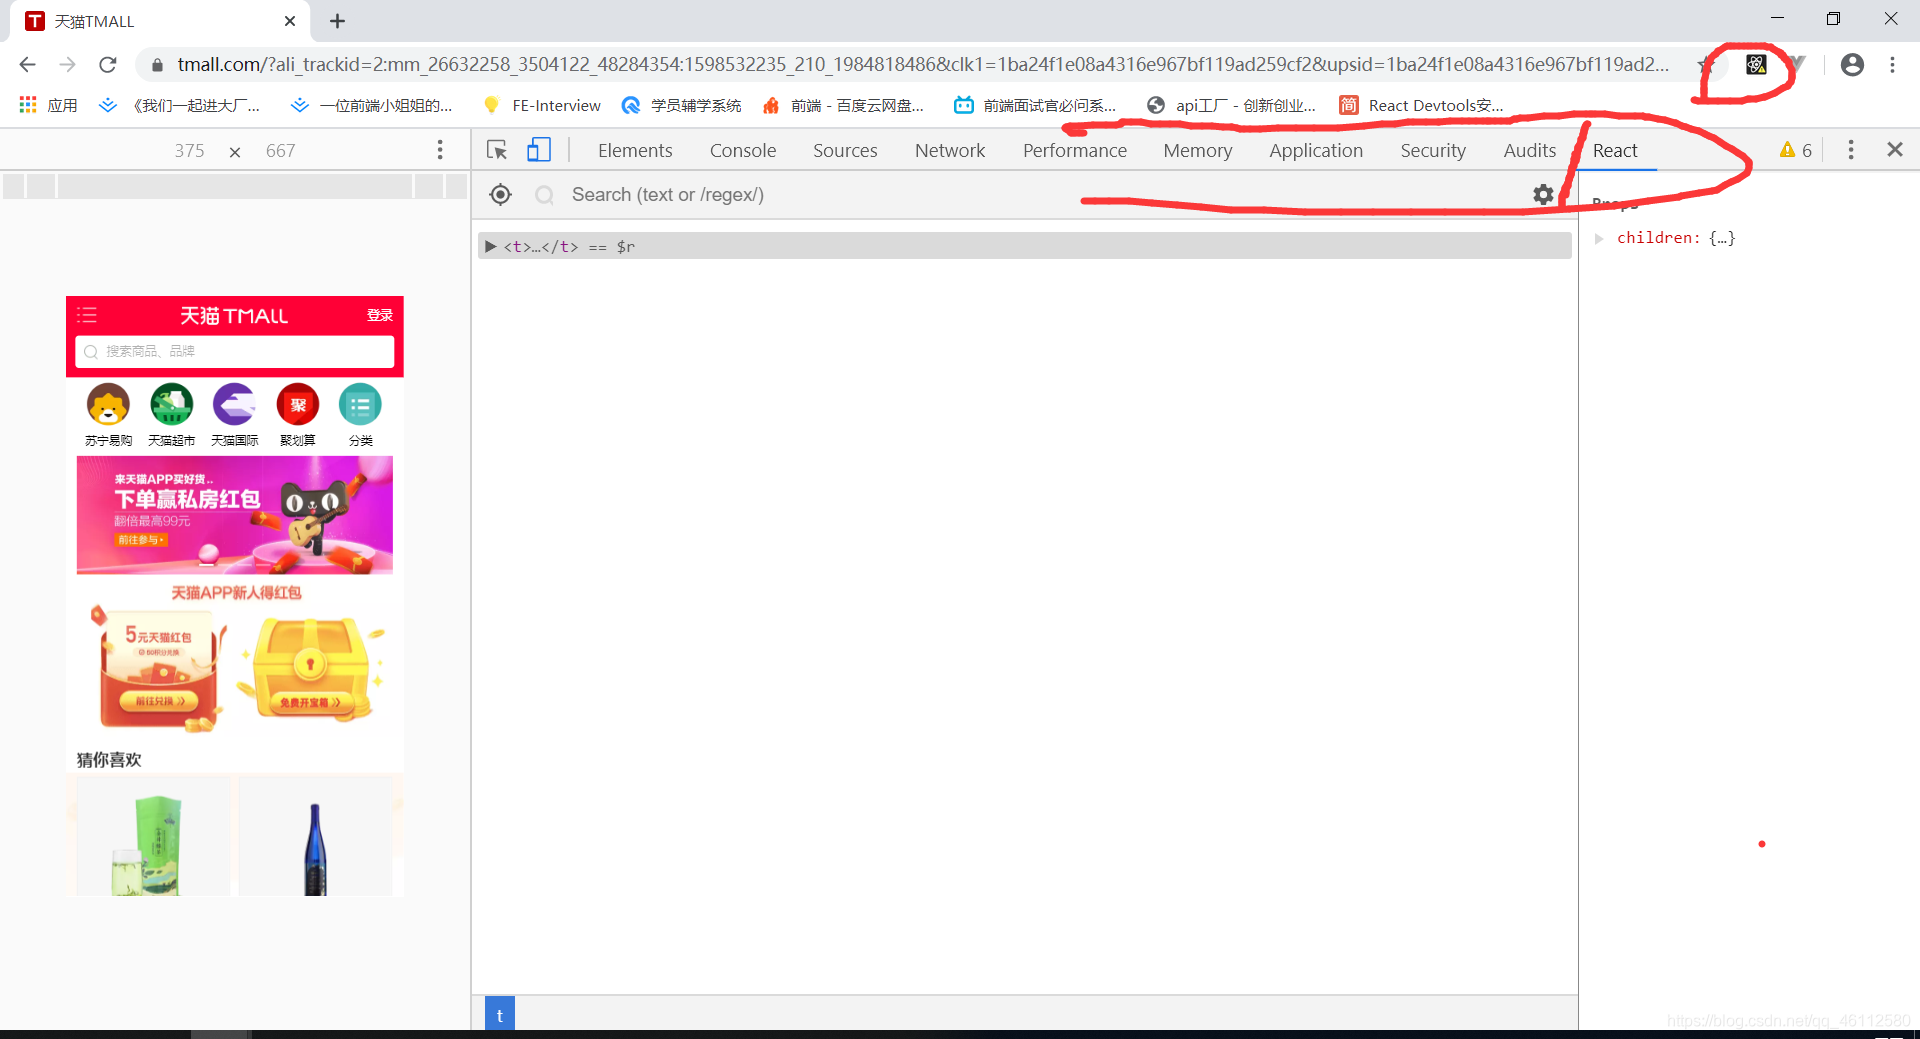Switch to the Security tab
Screen dimensions: 1920x1039
pos(1433,150)
